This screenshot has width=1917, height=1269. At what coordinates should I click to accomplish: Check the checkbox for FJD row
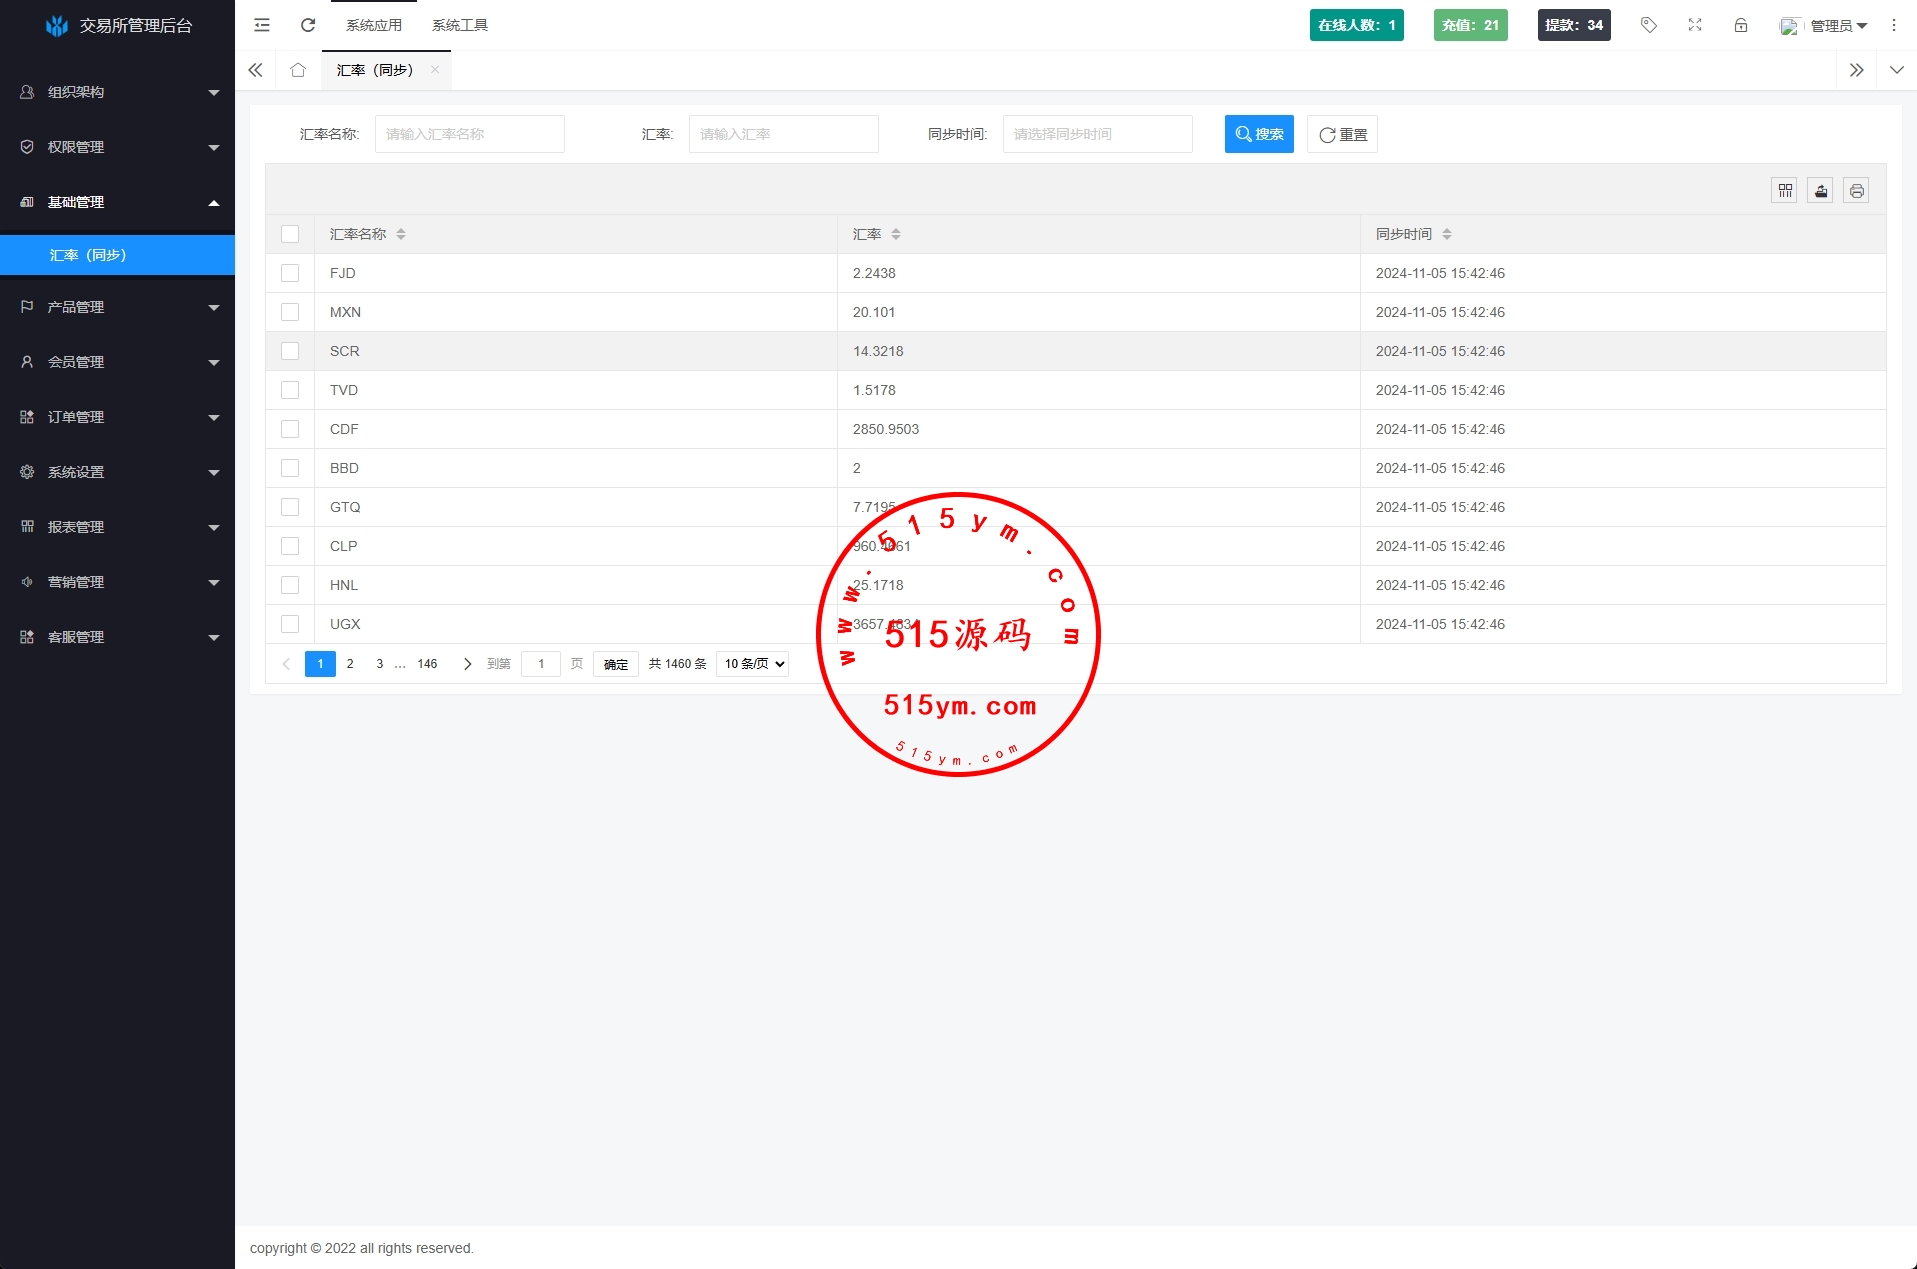coord(290,273)
